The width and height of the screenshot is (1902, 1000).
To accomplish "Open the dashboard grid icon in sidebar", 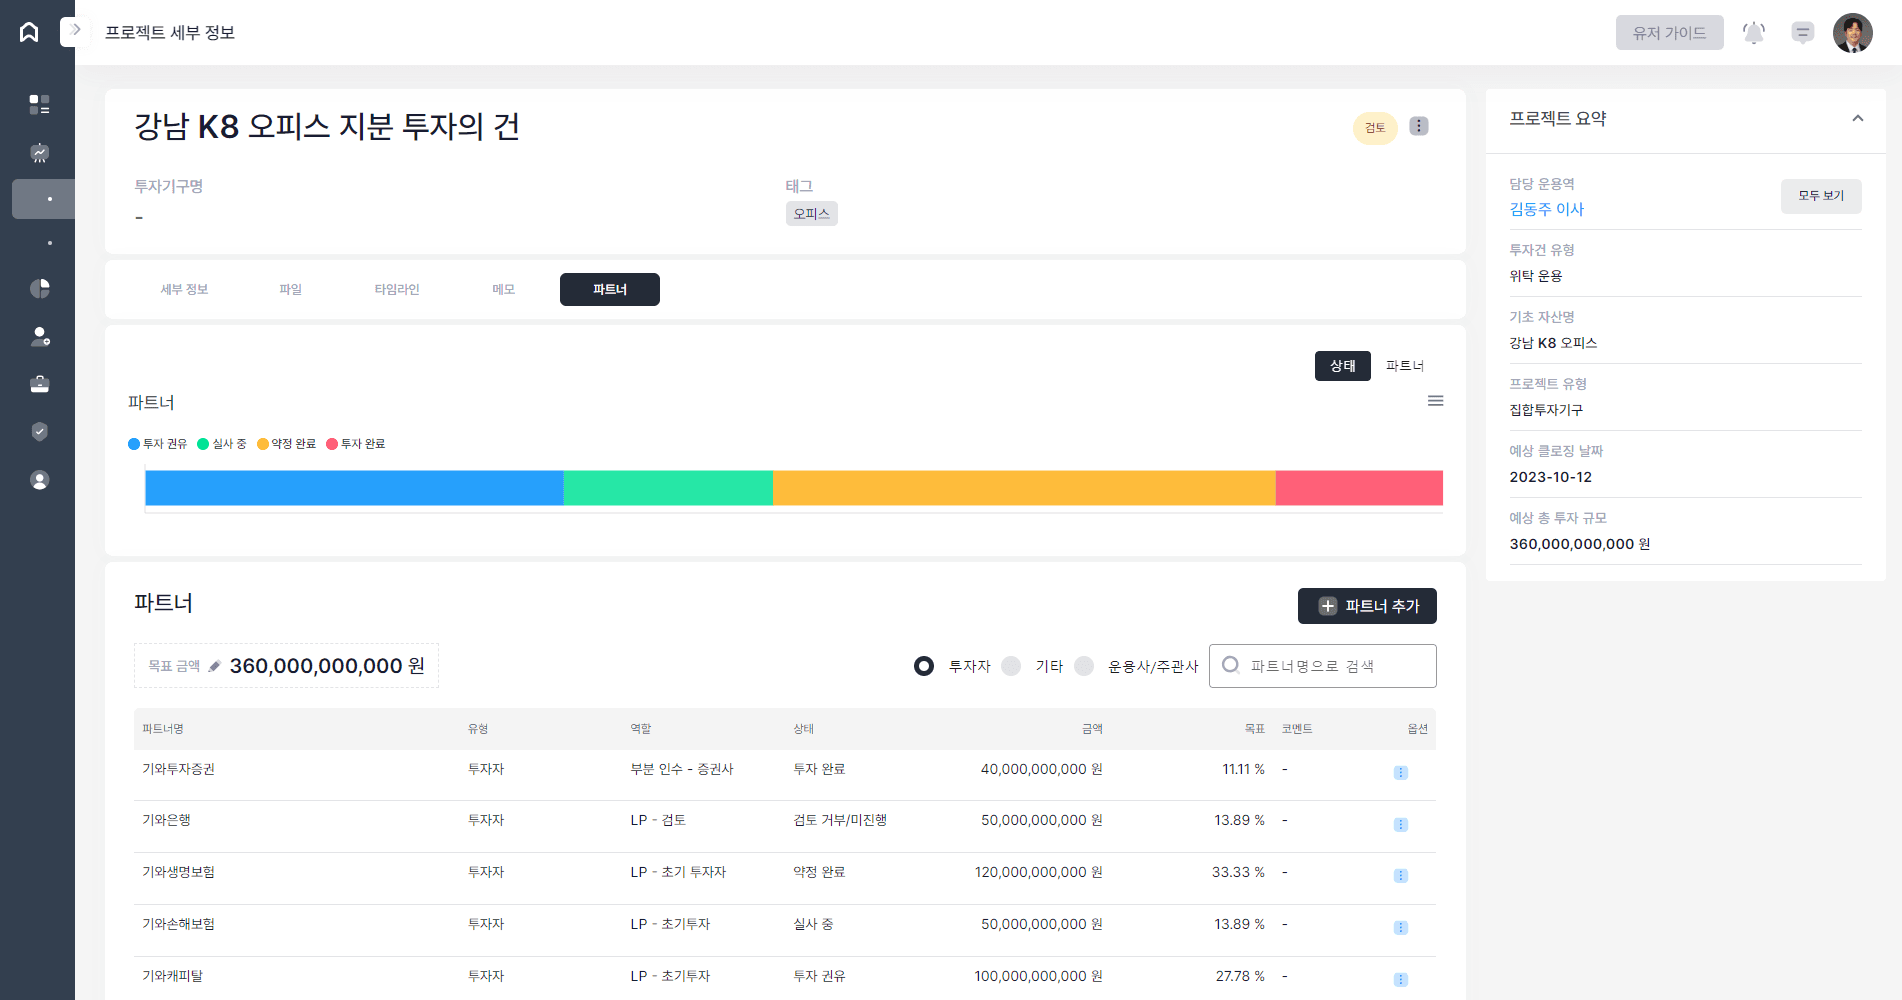I will (39, 104).
